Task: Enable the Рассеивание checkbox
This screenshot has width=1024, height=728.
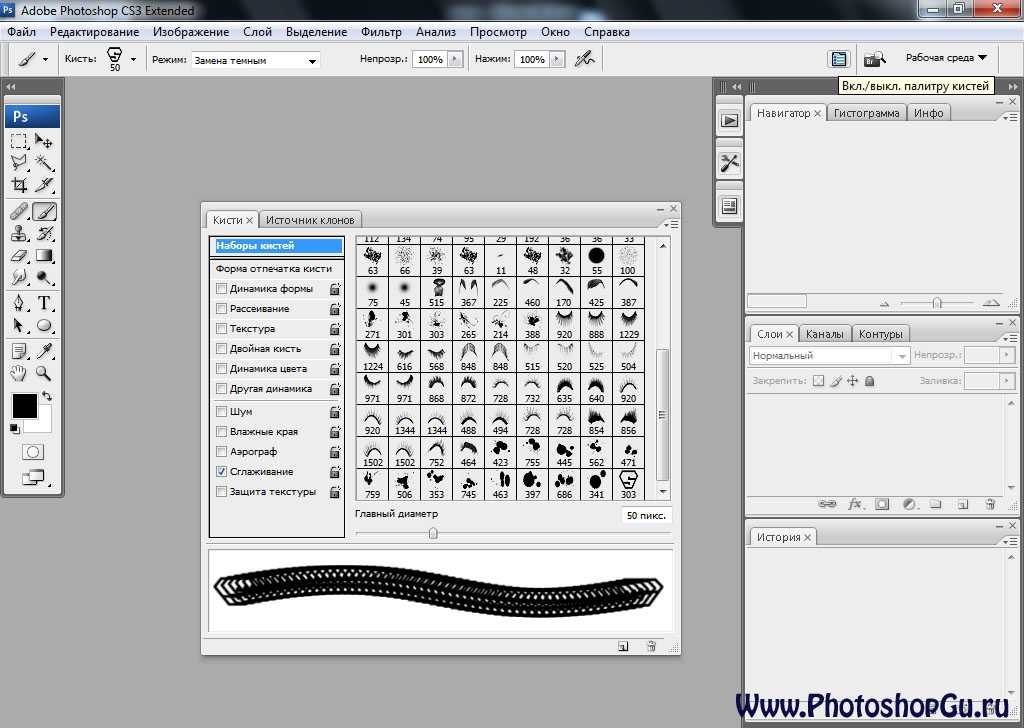Action: [x=221, y=308]
